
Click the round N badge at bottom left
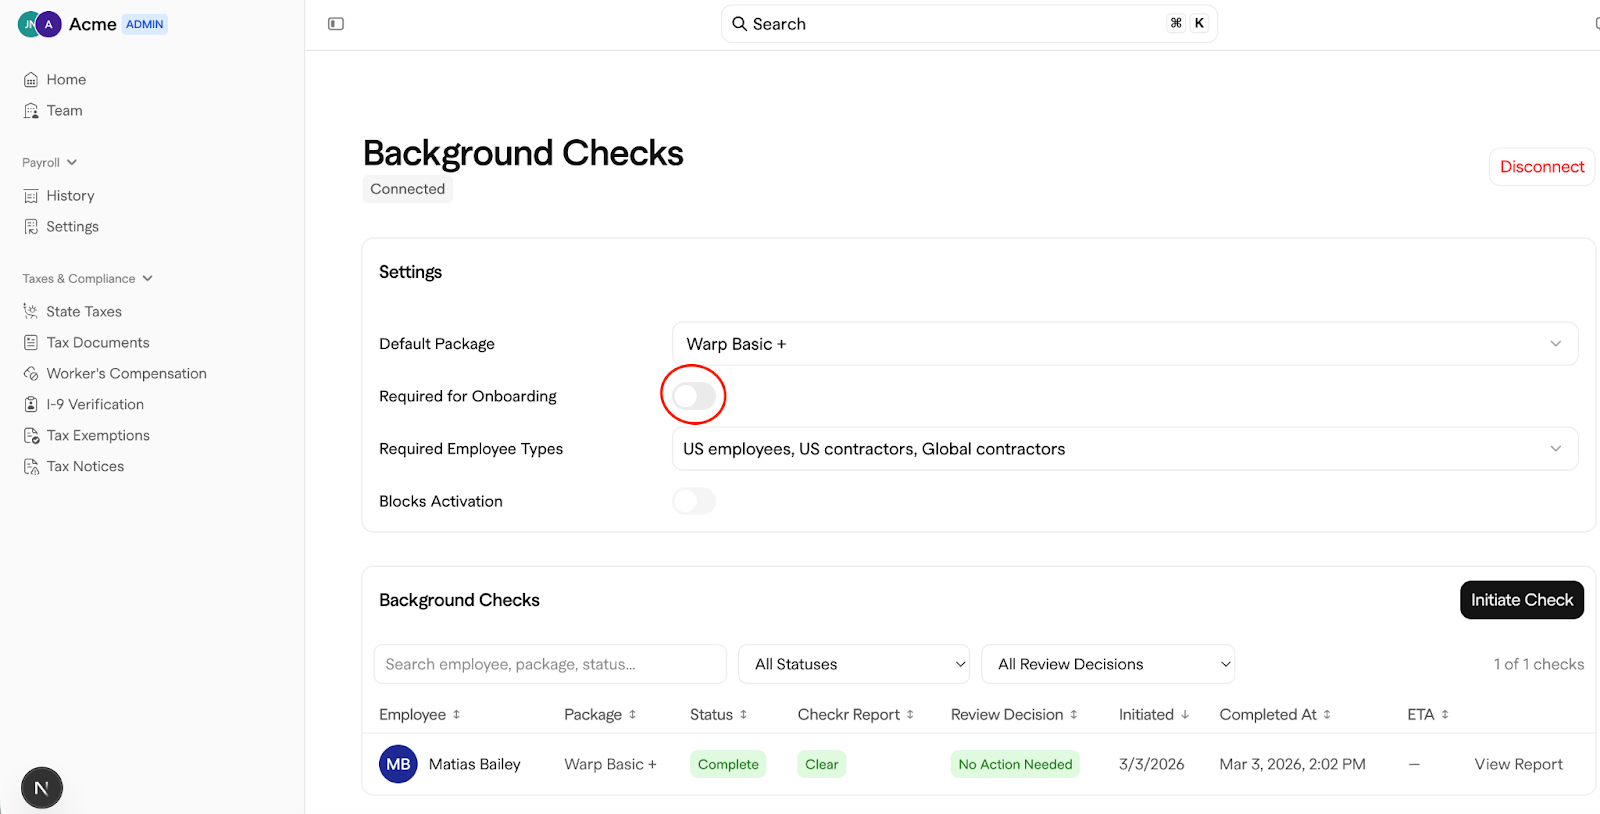click(x=42, y=788)
